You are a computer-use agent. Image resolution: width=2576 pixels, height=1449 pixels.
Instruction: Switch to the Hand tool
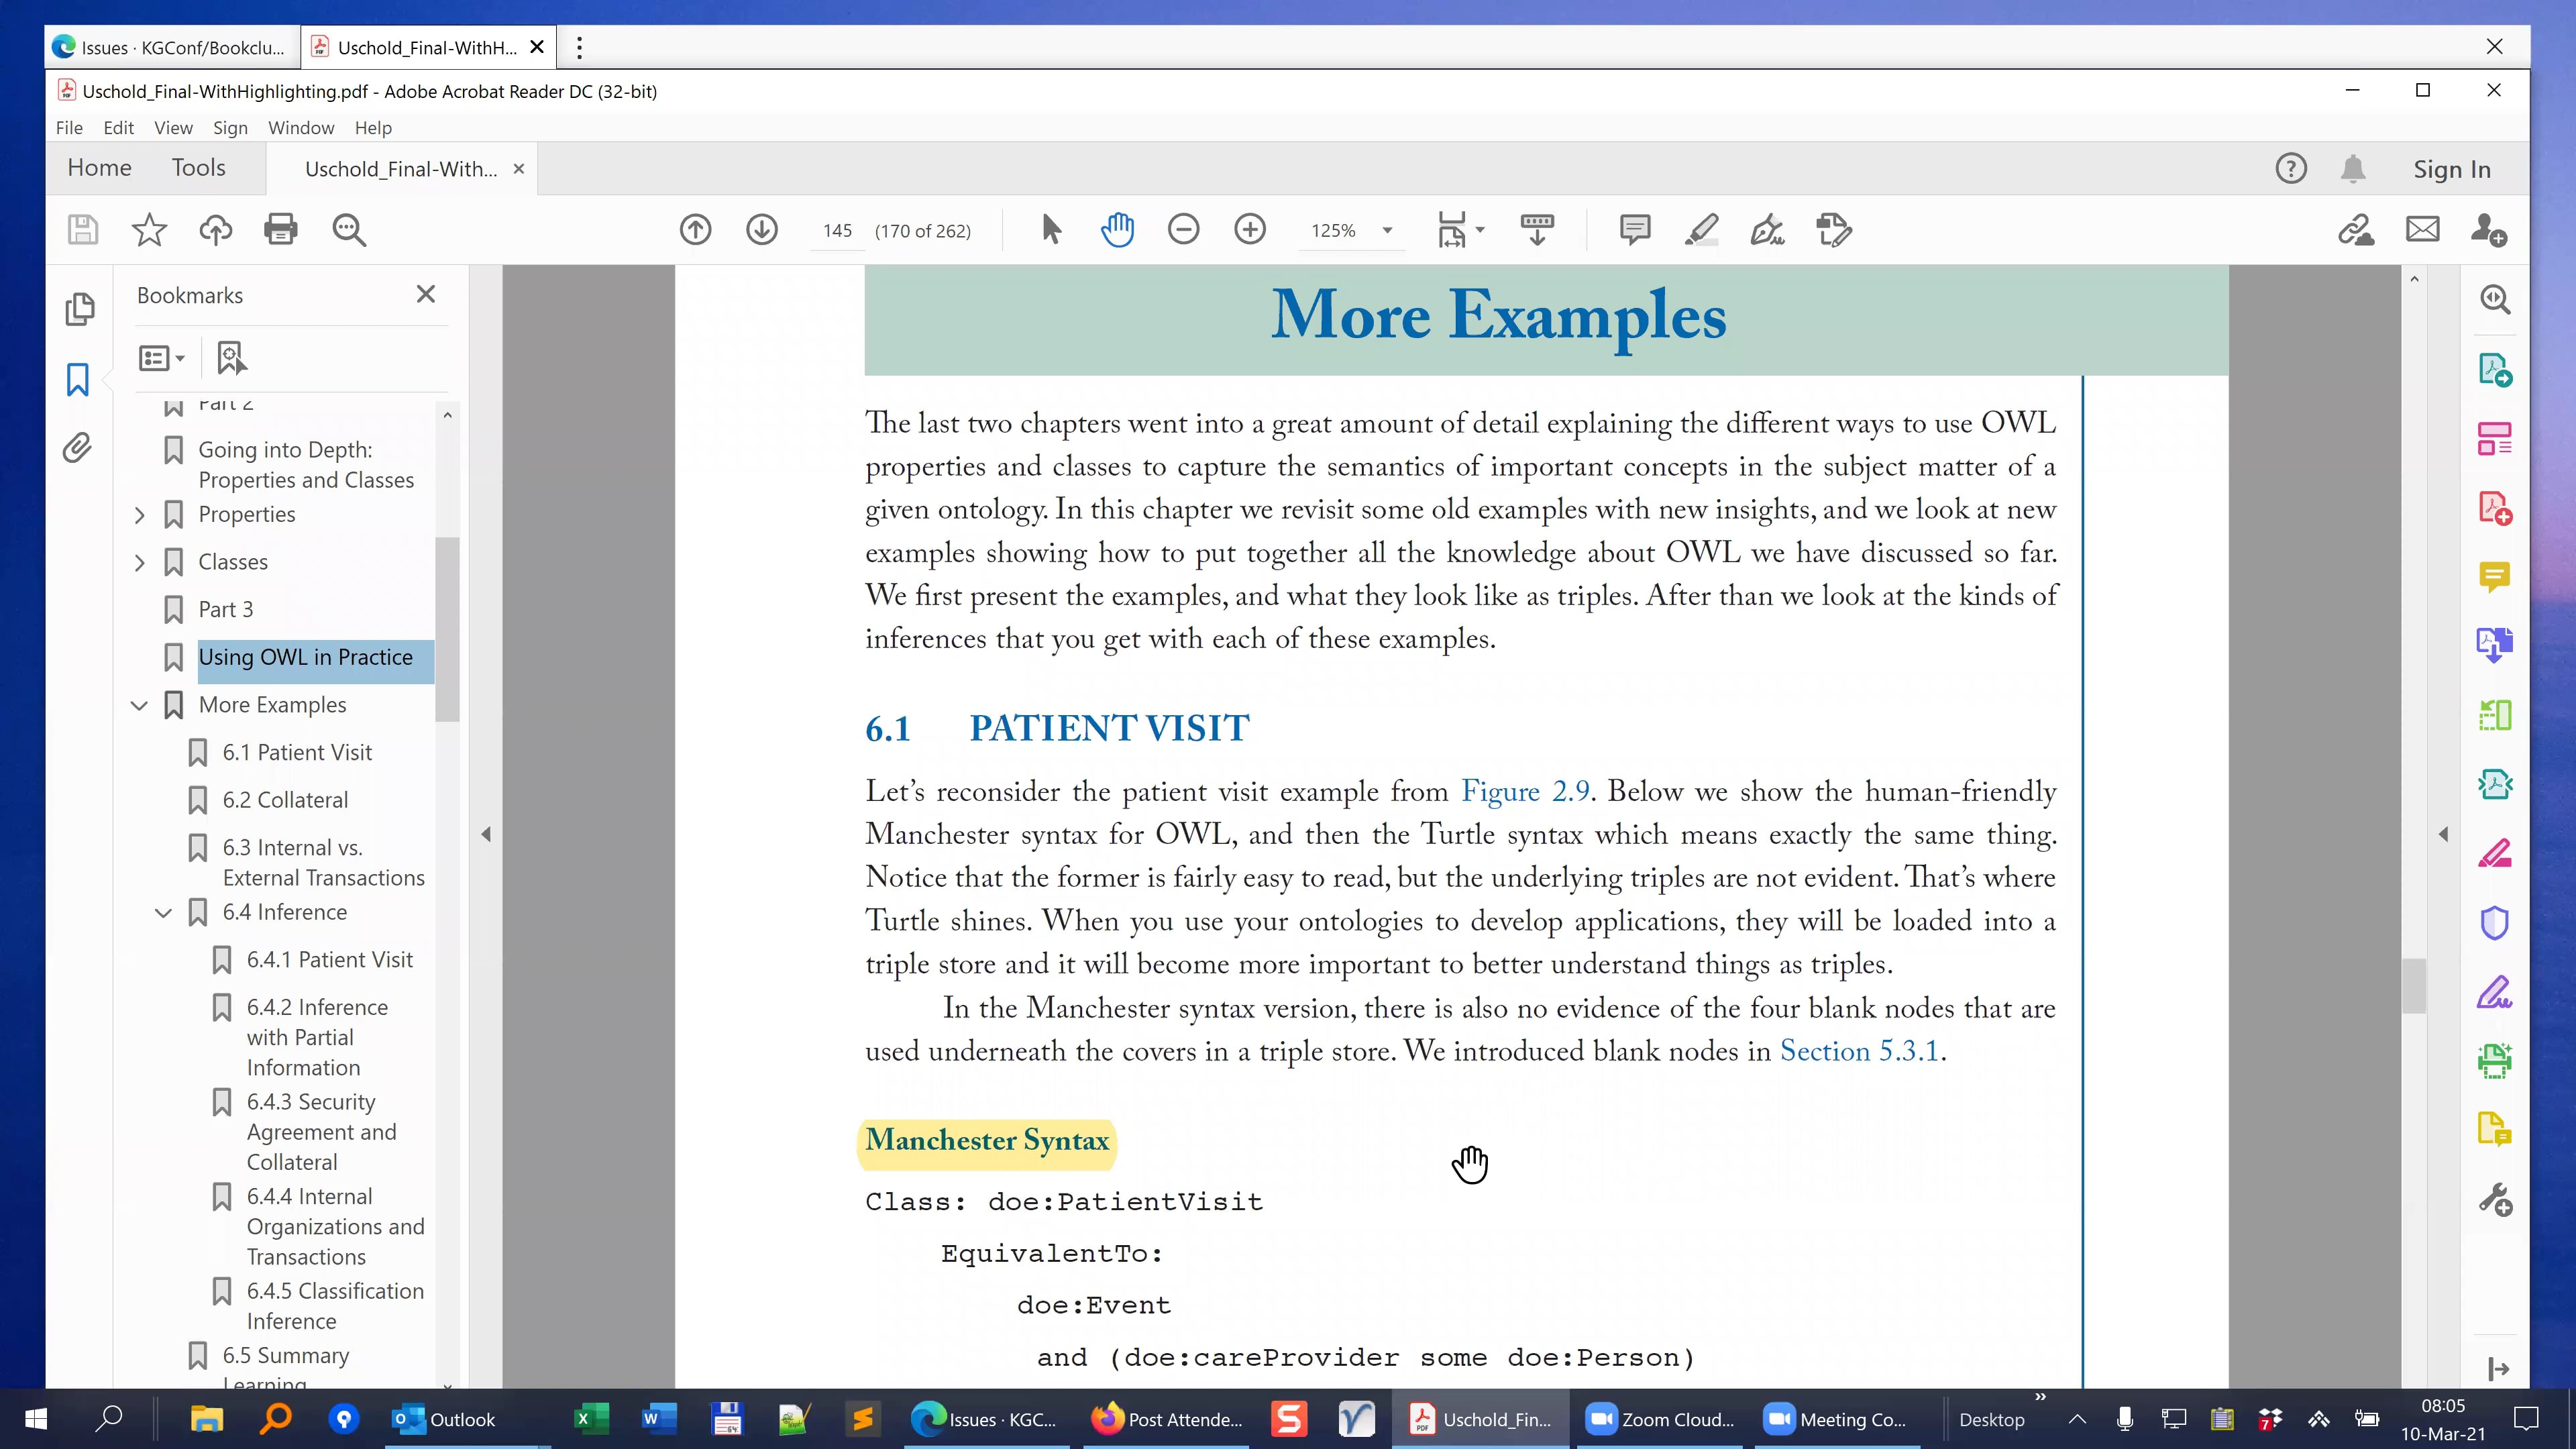pyautogui.click(x=1117, y=230)
